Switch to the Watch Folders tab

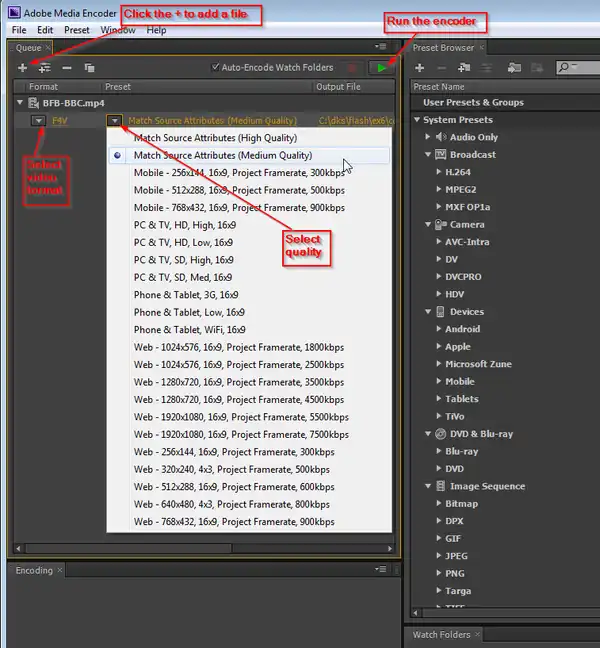pos(441,634)
